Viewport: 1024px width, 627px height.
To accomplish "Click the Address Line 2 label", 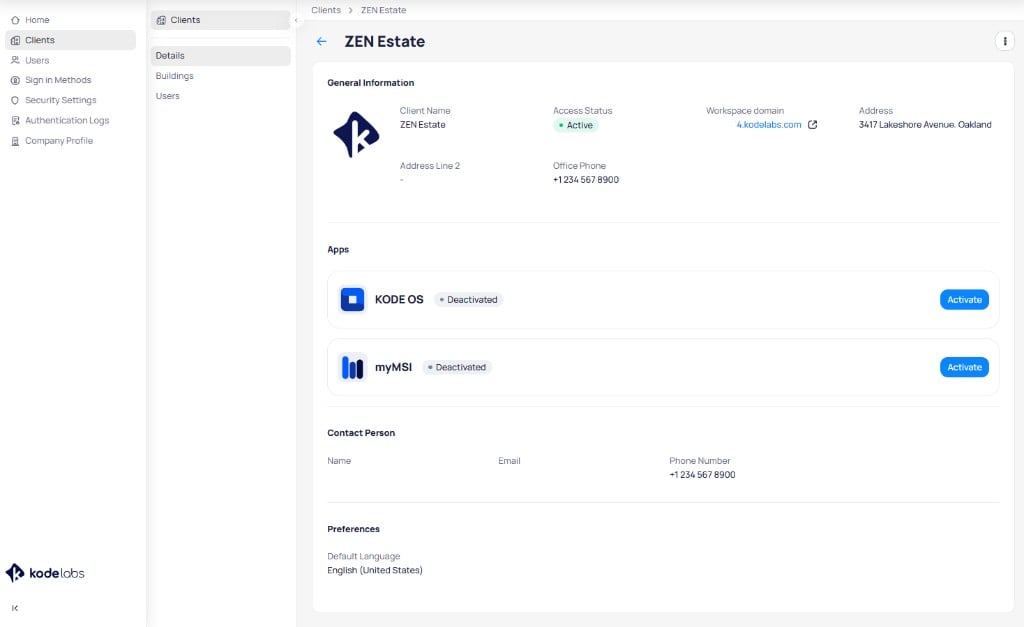I will pos(430,166).
